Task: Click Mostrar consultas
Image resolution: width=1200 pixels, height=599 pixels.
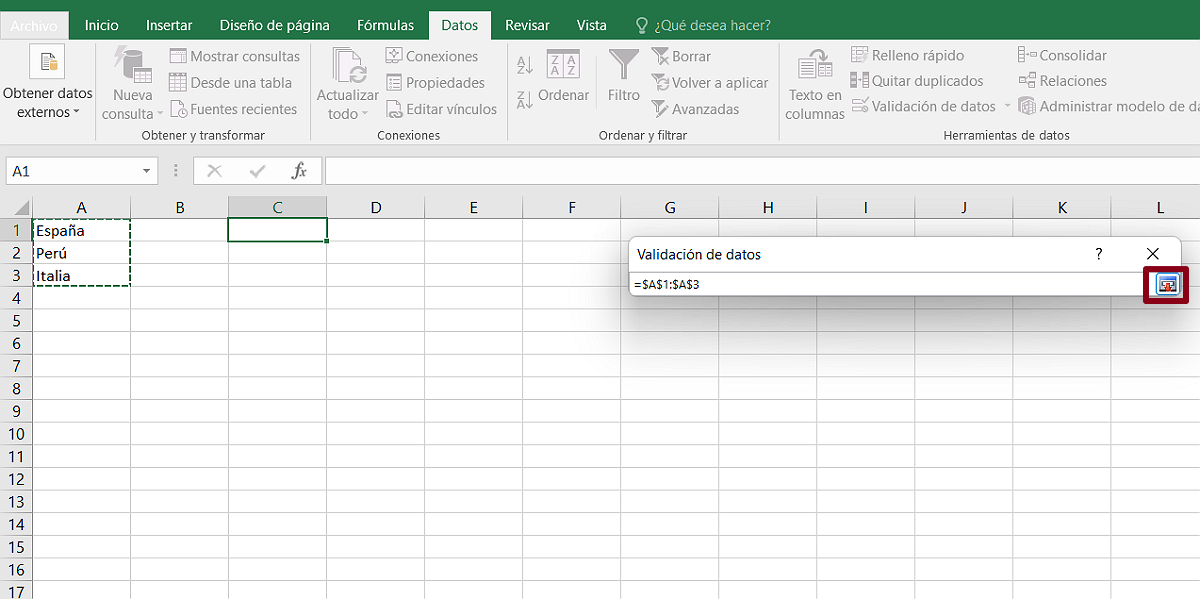Action: click(x=234, y=57)
